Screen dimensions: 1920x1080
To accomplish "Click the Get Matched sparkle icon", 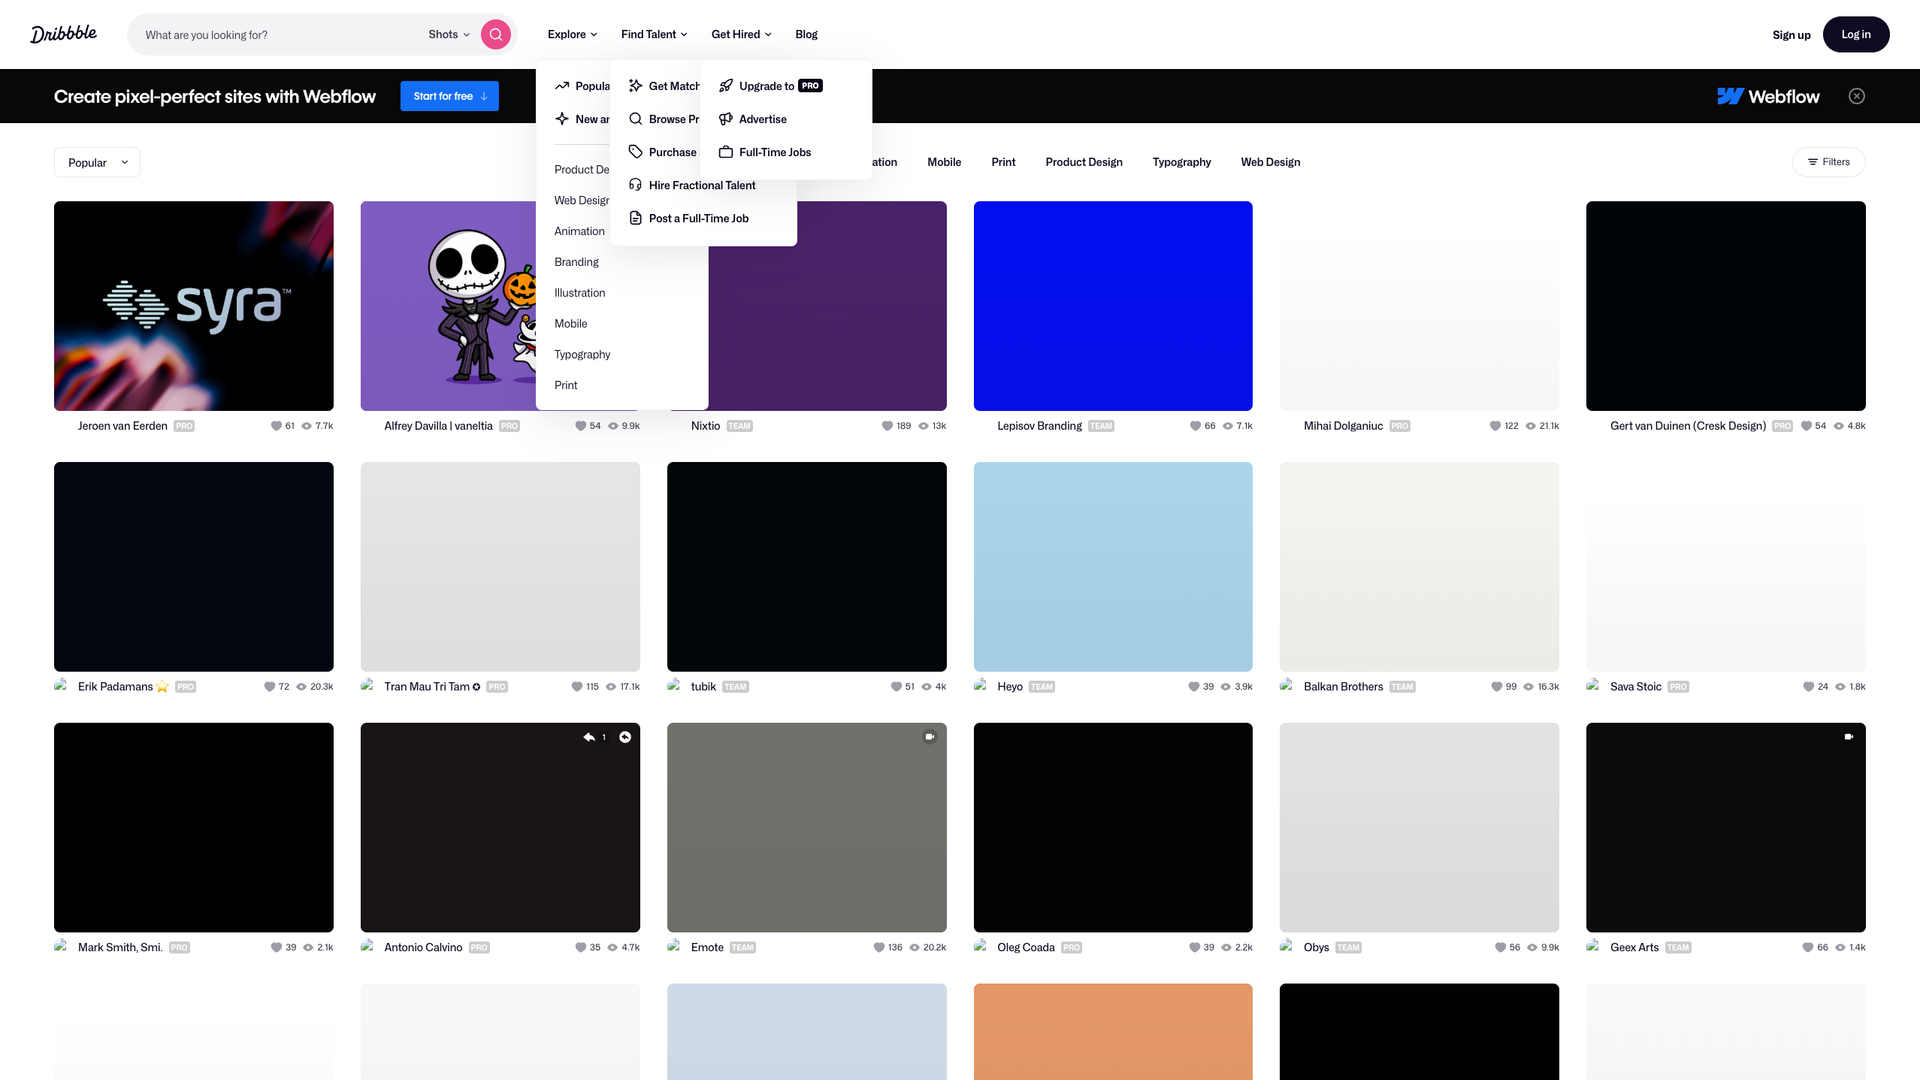I will coord(636,86).
